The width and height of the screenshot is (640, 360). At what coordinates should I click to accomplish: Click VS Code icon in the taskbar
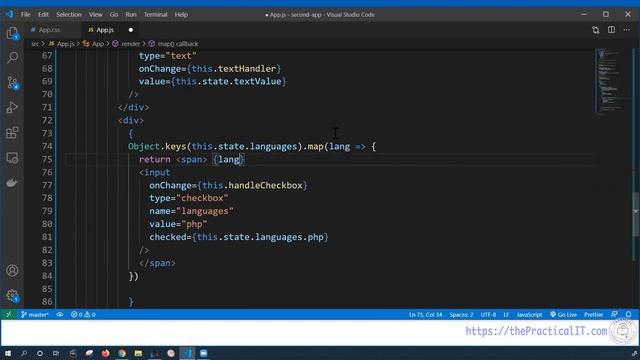point(187,353)
